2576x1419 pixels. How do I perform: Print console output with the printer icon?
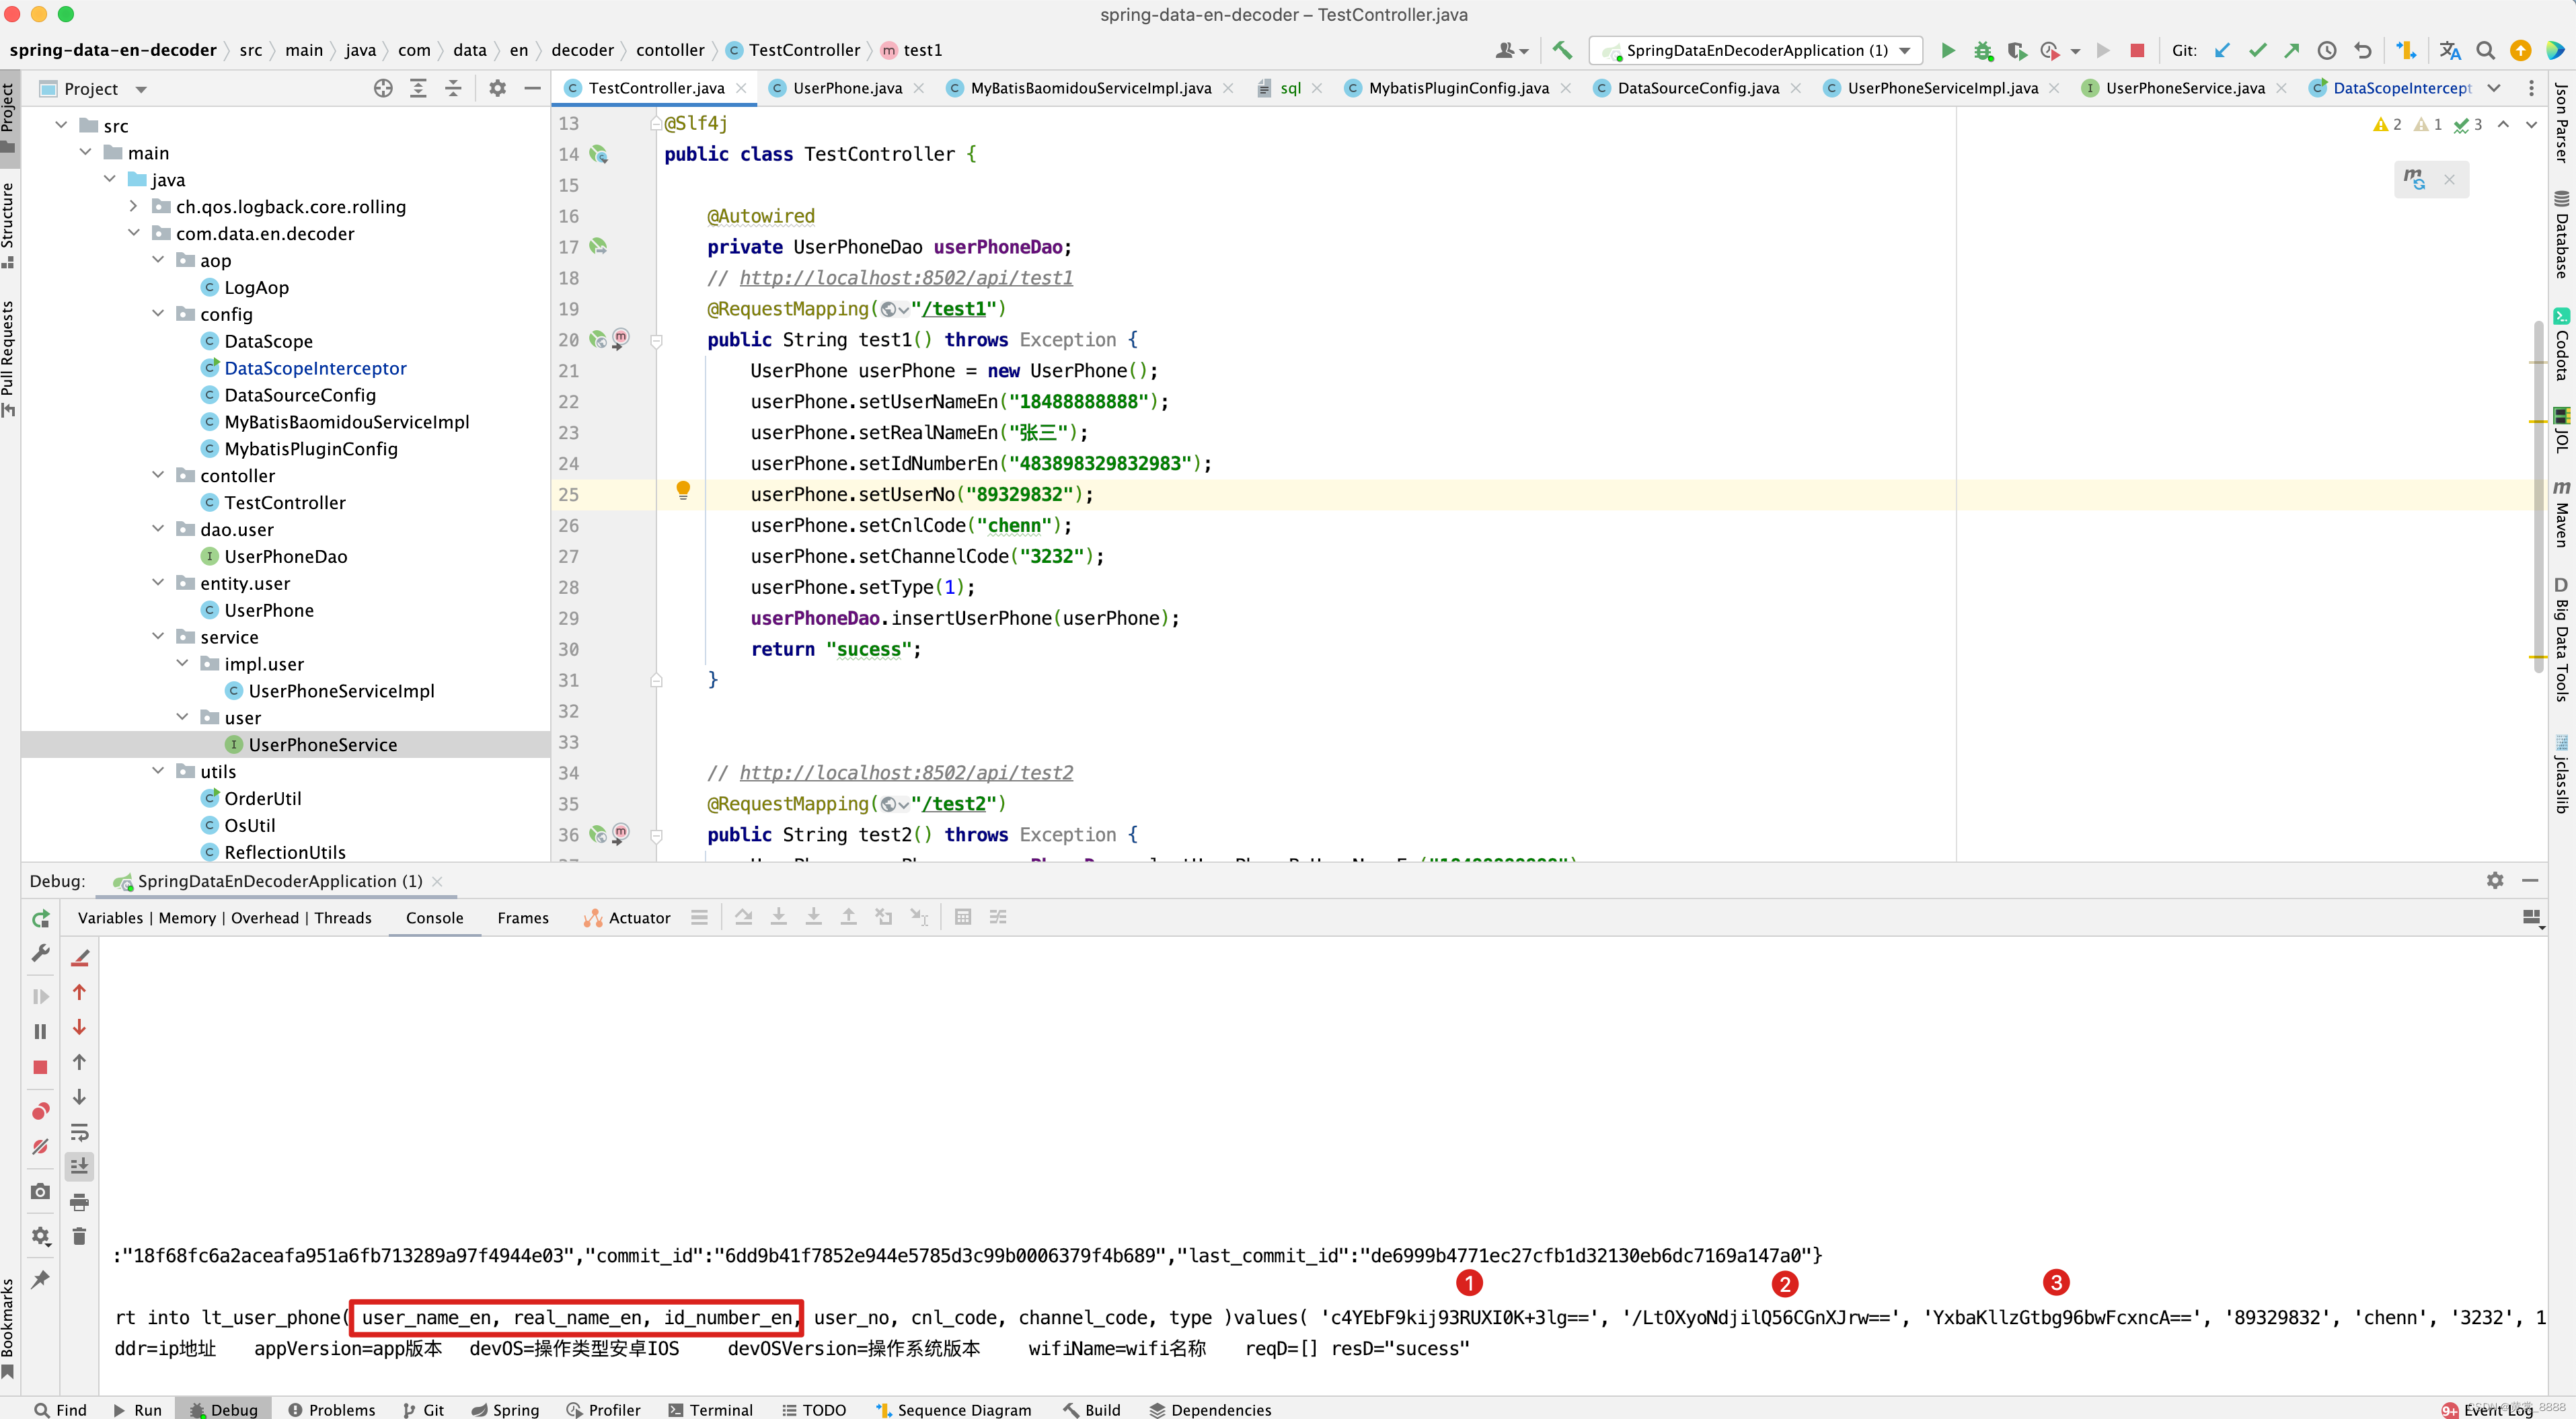(80, 1202)
